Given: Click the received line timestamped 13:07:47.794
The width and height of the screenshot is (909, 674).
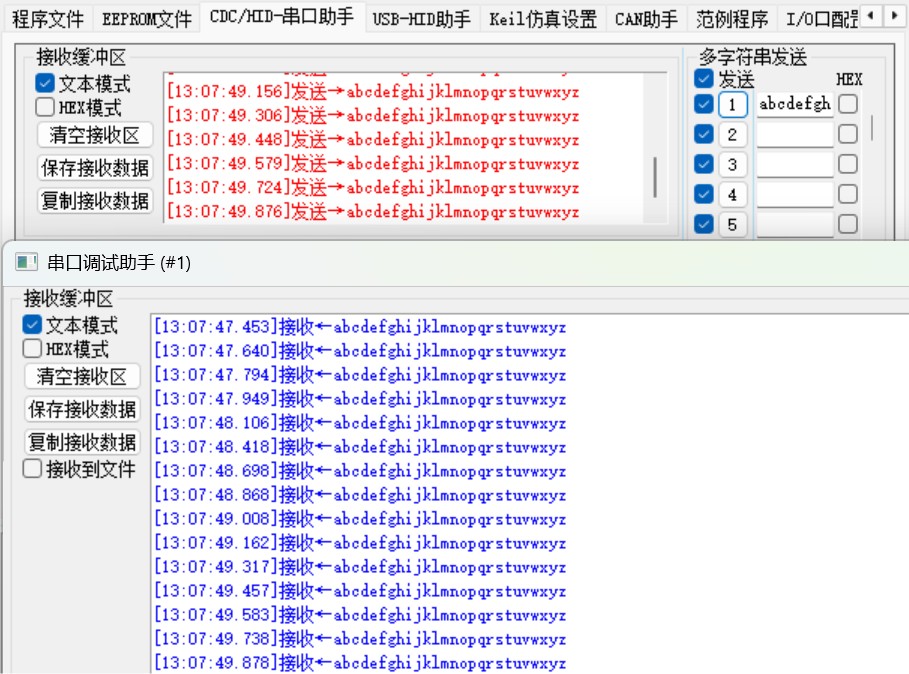Looking at the screenshot, I should coord(360,375).
